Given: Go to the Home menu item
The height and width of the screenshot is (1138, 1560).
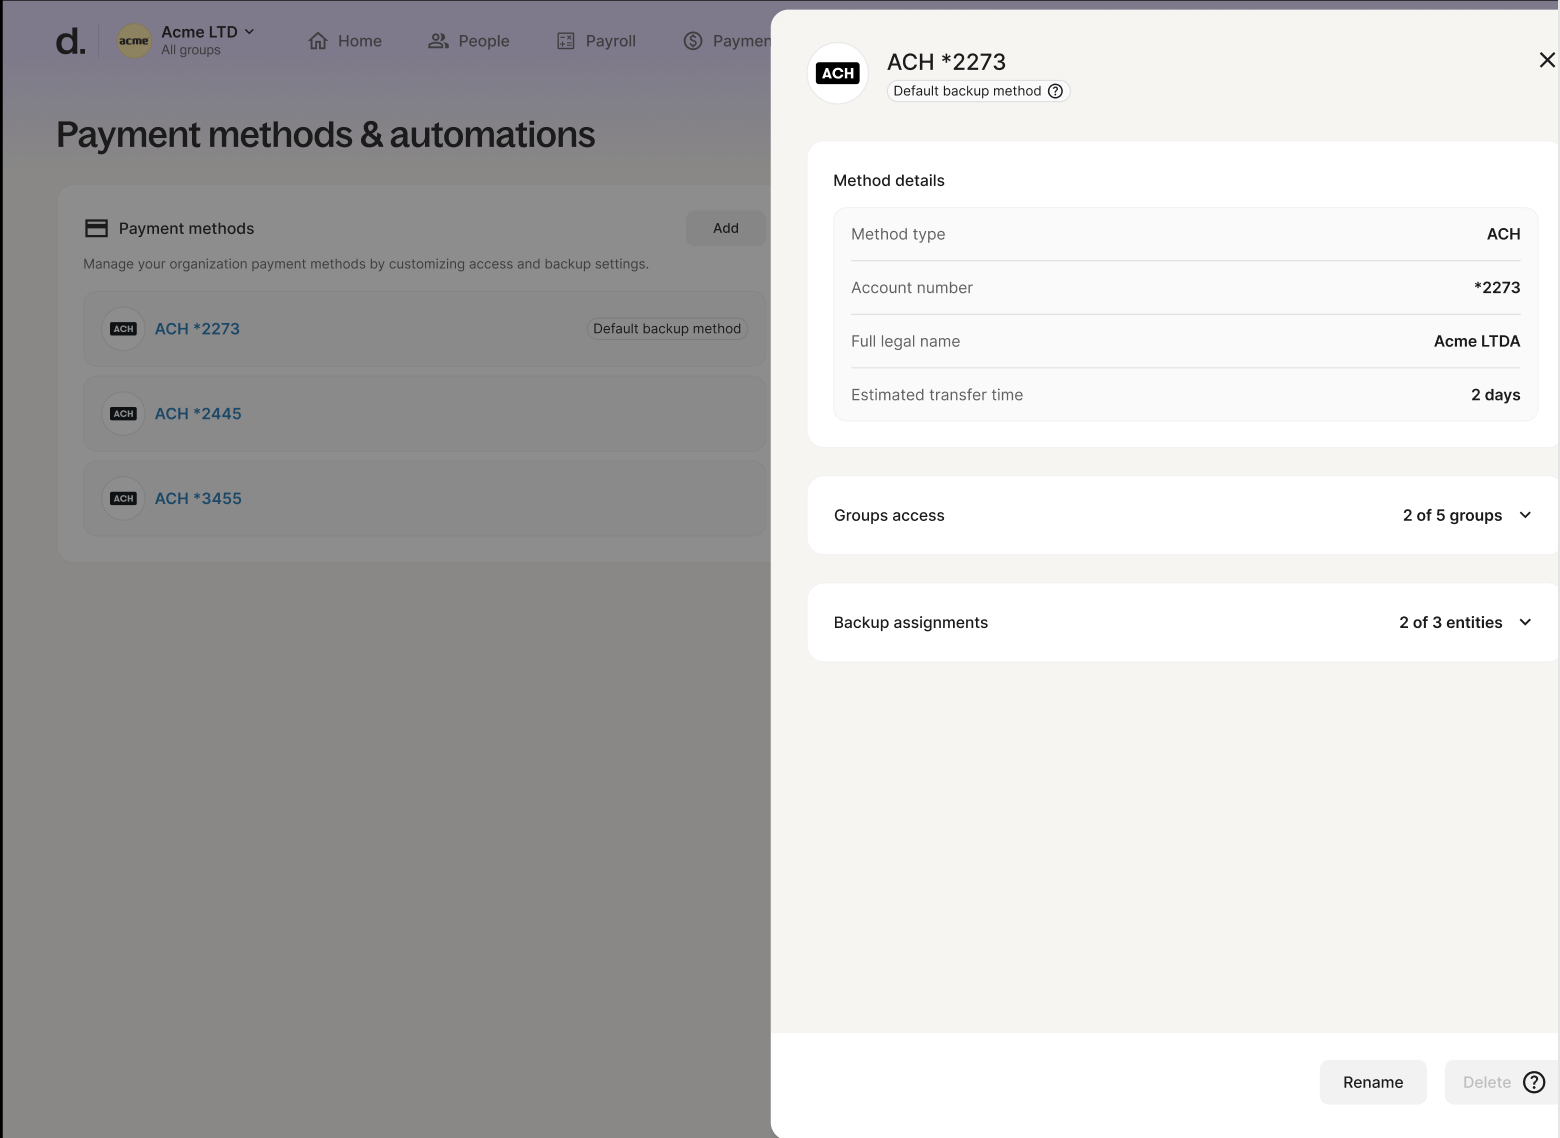Looking at the screenshot, I should (x=345, y=41).
